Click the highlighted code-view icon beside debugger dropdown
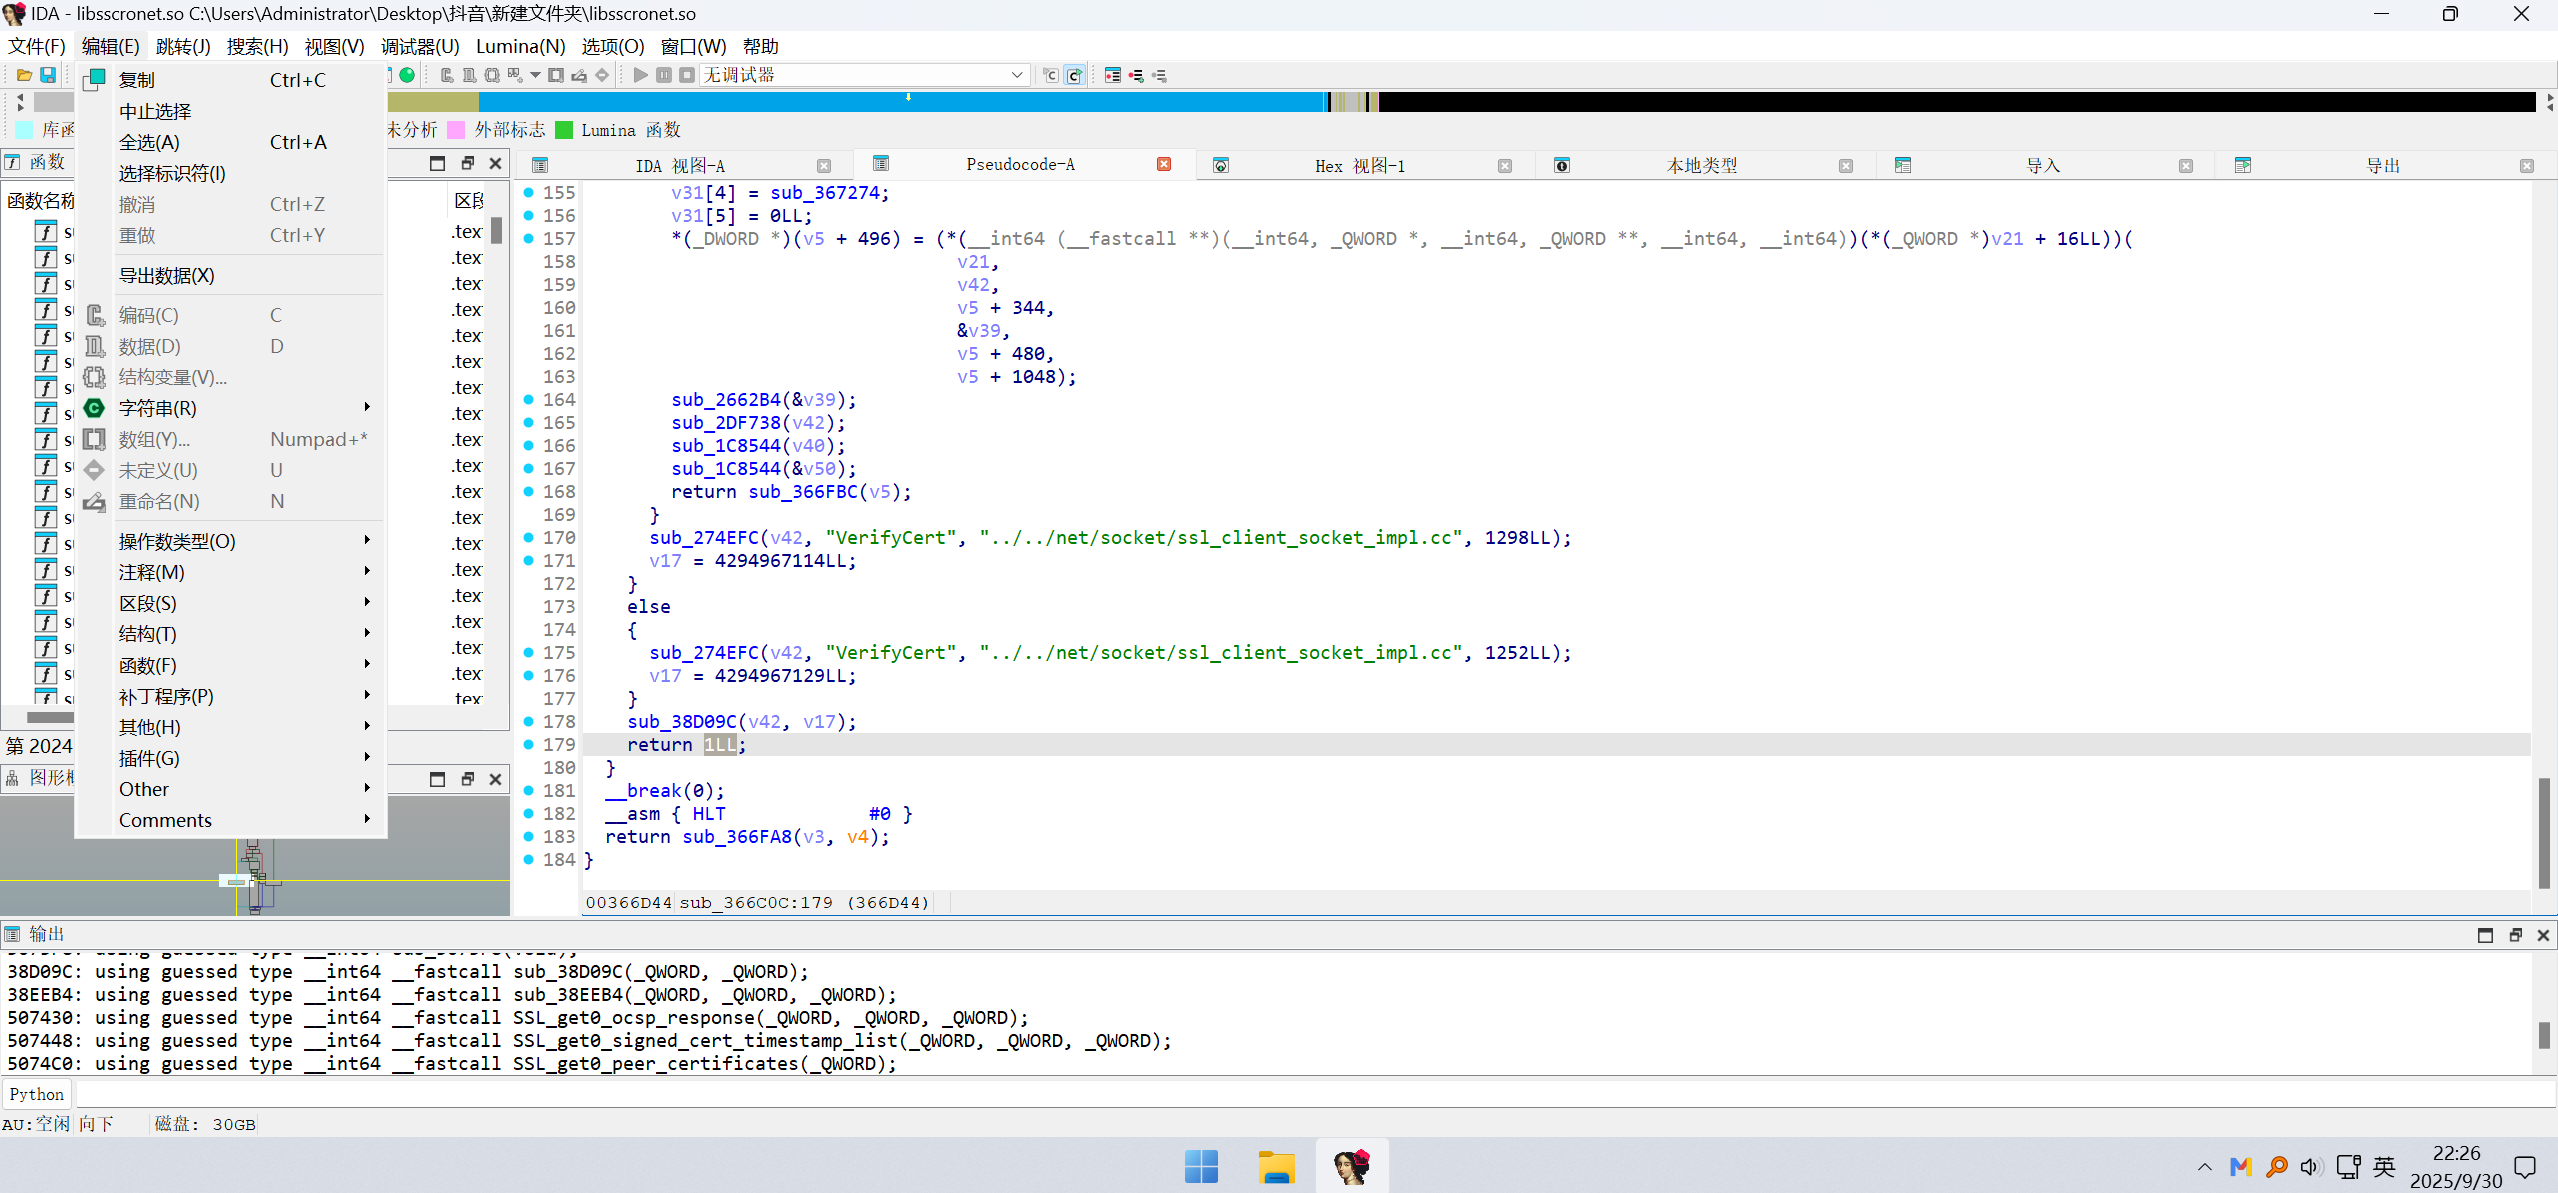The height and width of the screenshot is (1193, 2558). (x=1074, y=75)
